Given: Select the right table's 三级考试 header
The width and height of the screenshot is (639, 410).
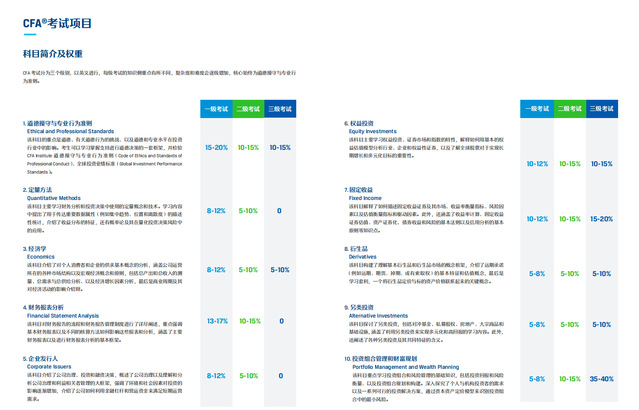Looking at the screenshot, I should [602, 108].
